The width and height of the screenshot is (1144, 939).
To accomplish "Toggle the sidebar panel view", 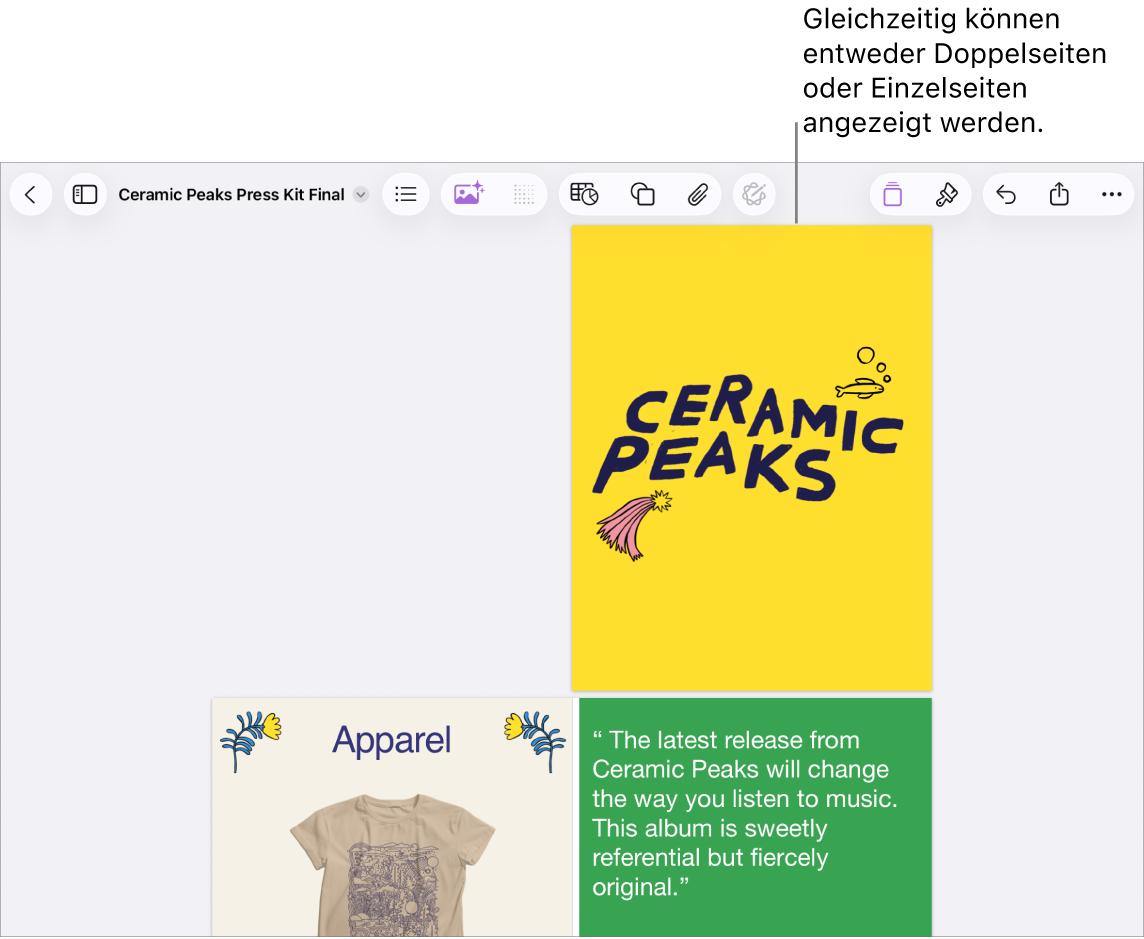I will 85,195.
